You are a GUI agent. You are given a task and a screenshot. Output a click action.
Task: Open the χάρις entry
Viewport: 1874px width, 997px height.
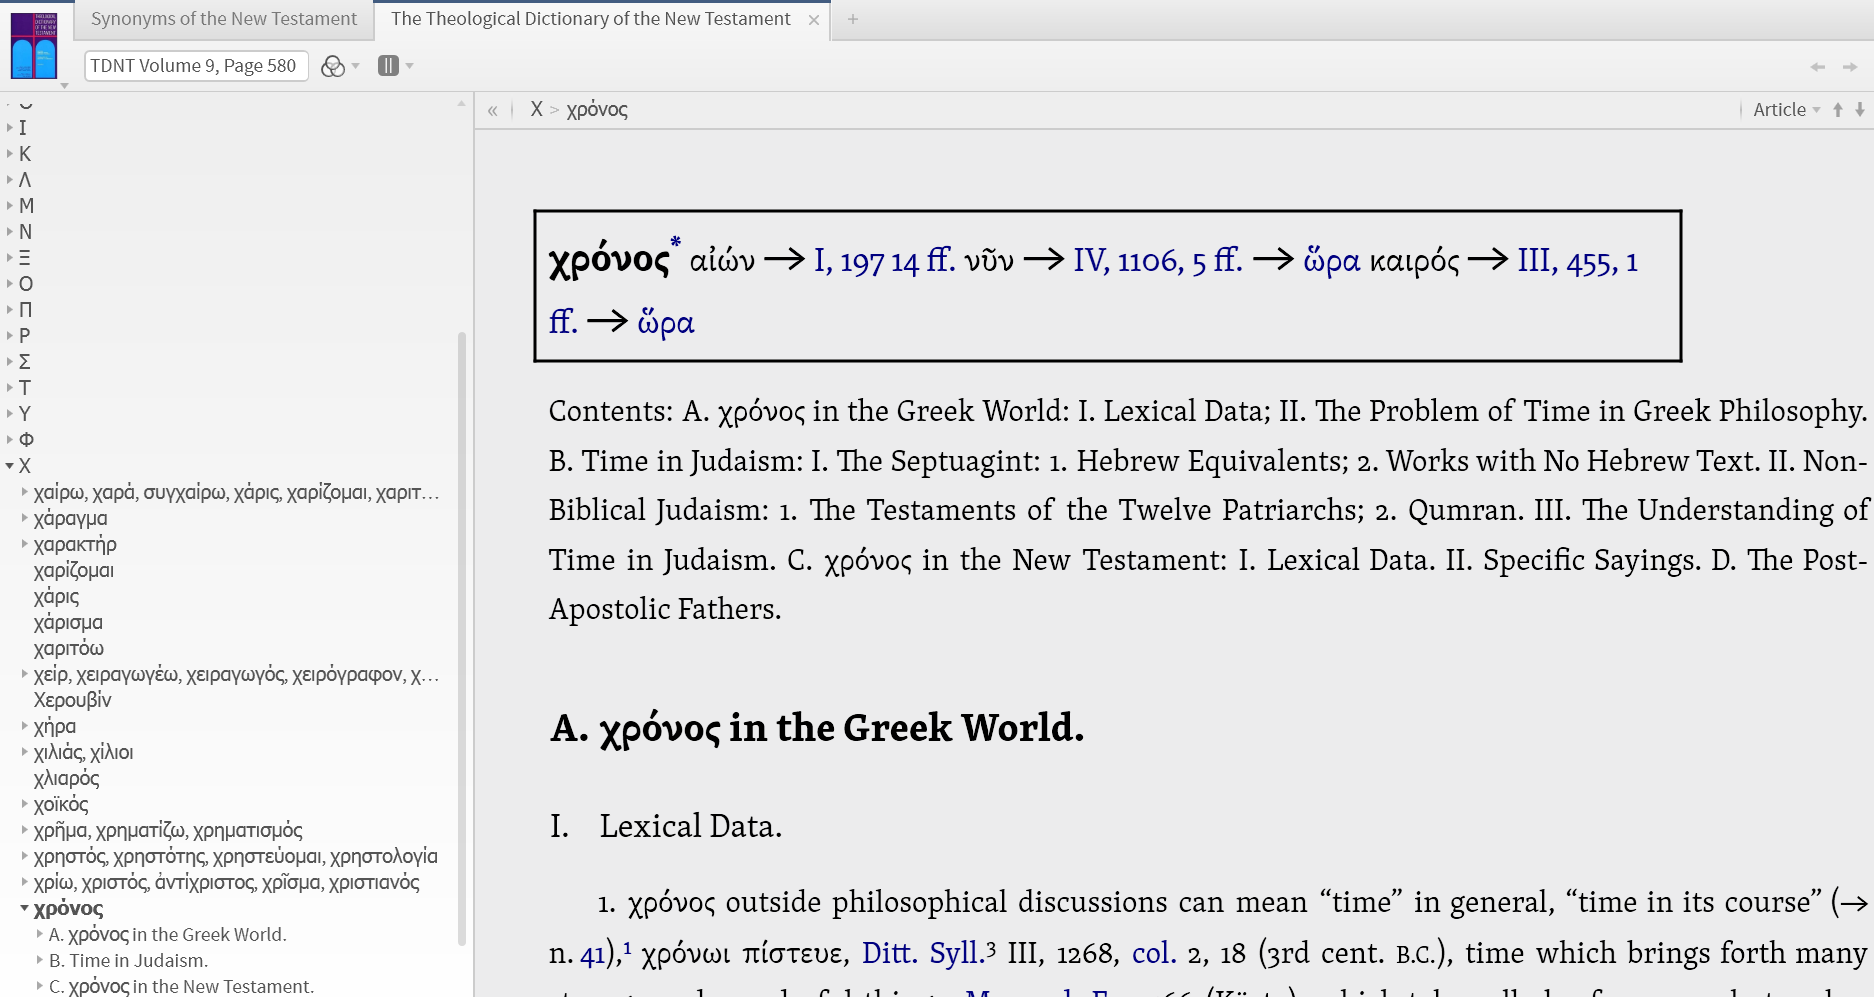coord(56,596)
